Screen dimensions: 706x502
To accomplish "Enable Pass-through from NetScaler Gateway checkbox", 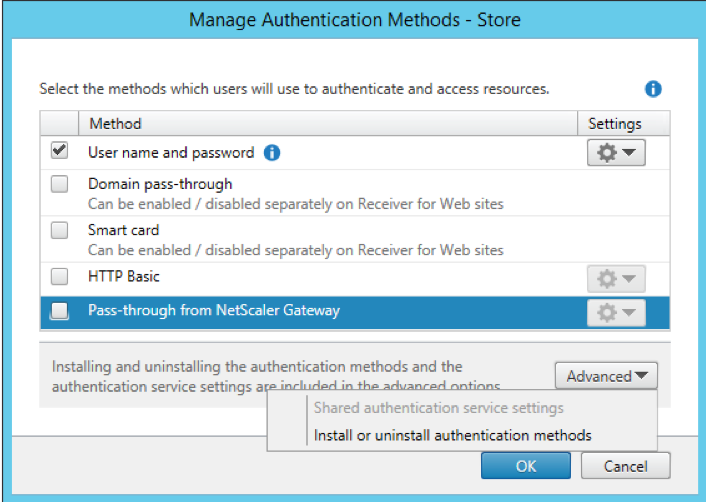I will (x=60, y=311).
